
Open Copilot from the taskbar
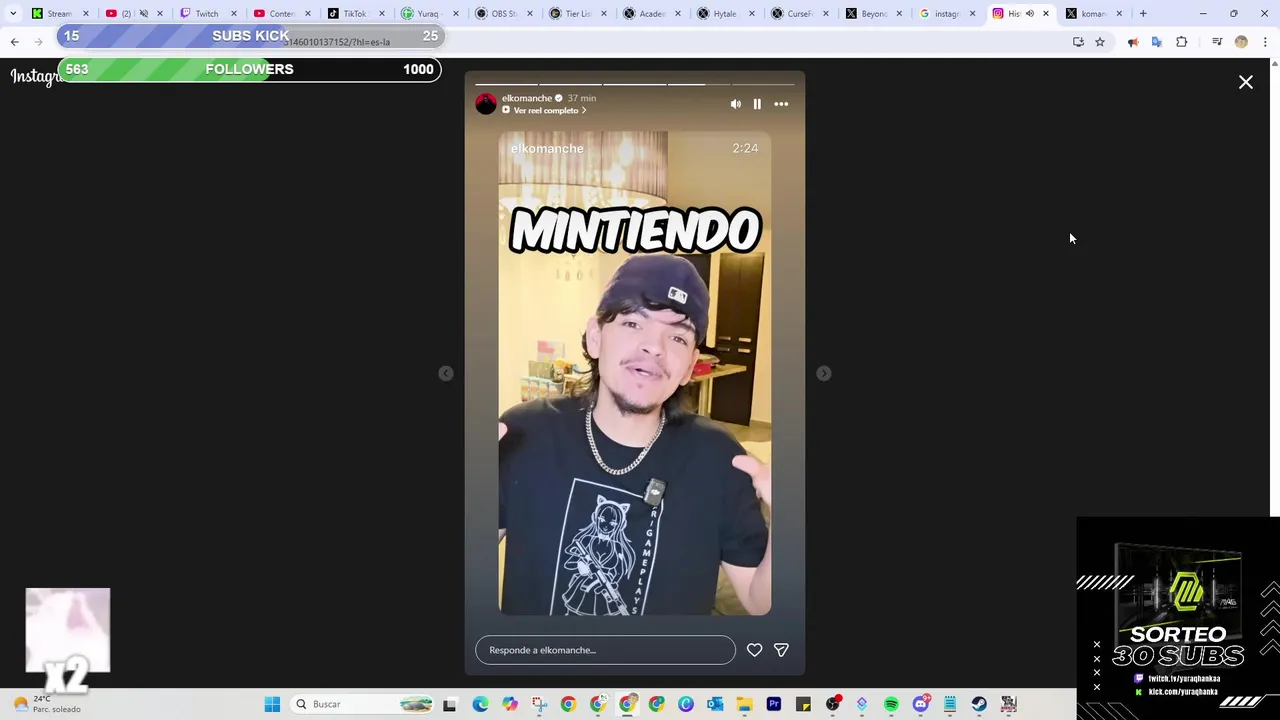510,704
